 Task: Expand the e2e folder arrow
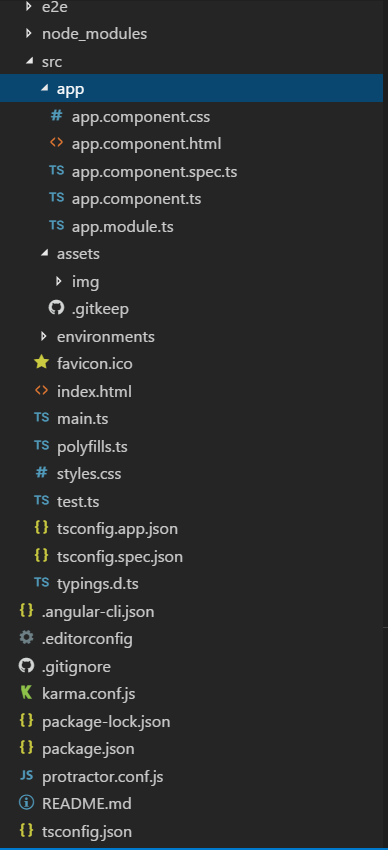click(x=29, y=6)
